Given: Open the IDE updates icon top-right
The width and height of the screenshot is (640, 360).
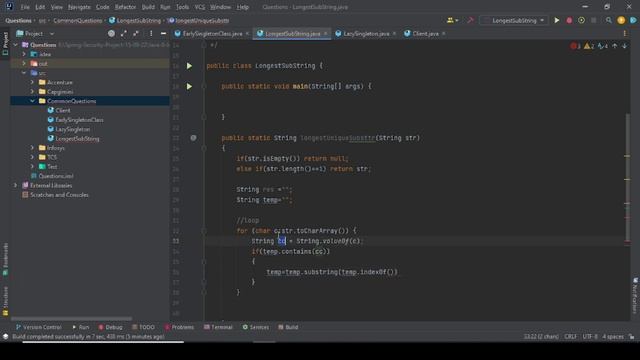Looking at the screenshot, I should tap(621, 20).
